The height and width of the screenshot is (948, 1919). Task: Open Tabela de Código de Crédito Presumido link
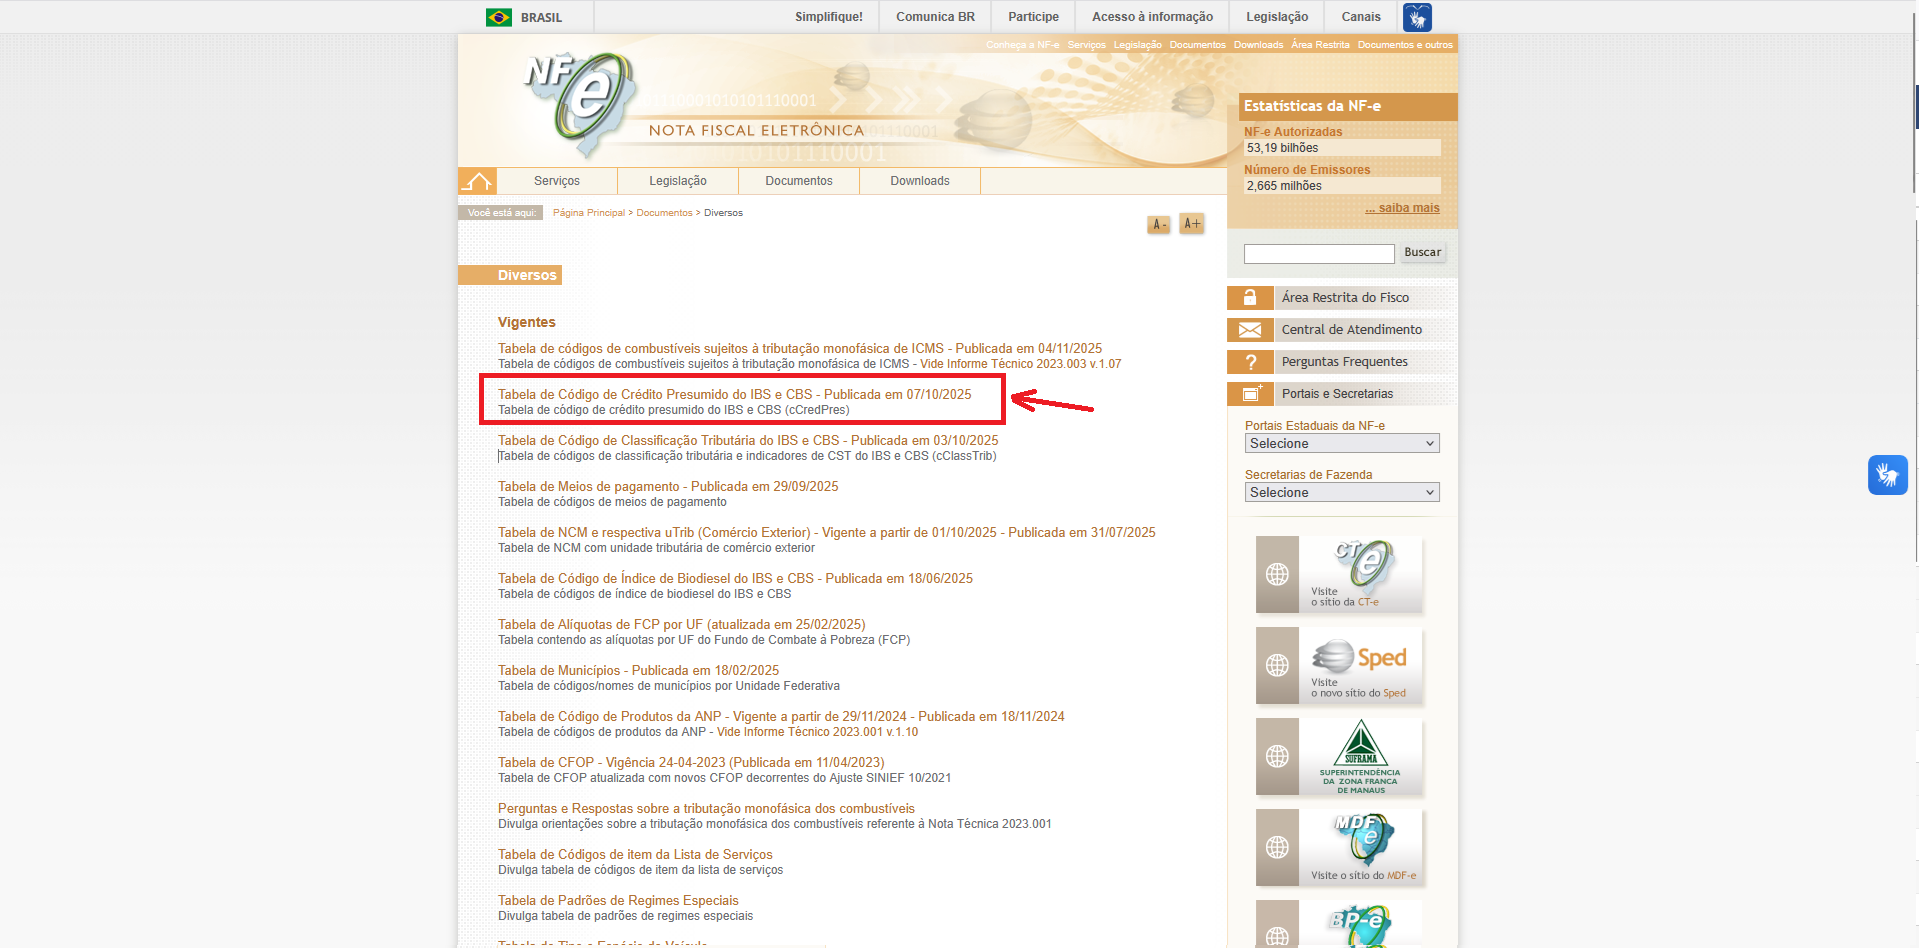point(734,395)
